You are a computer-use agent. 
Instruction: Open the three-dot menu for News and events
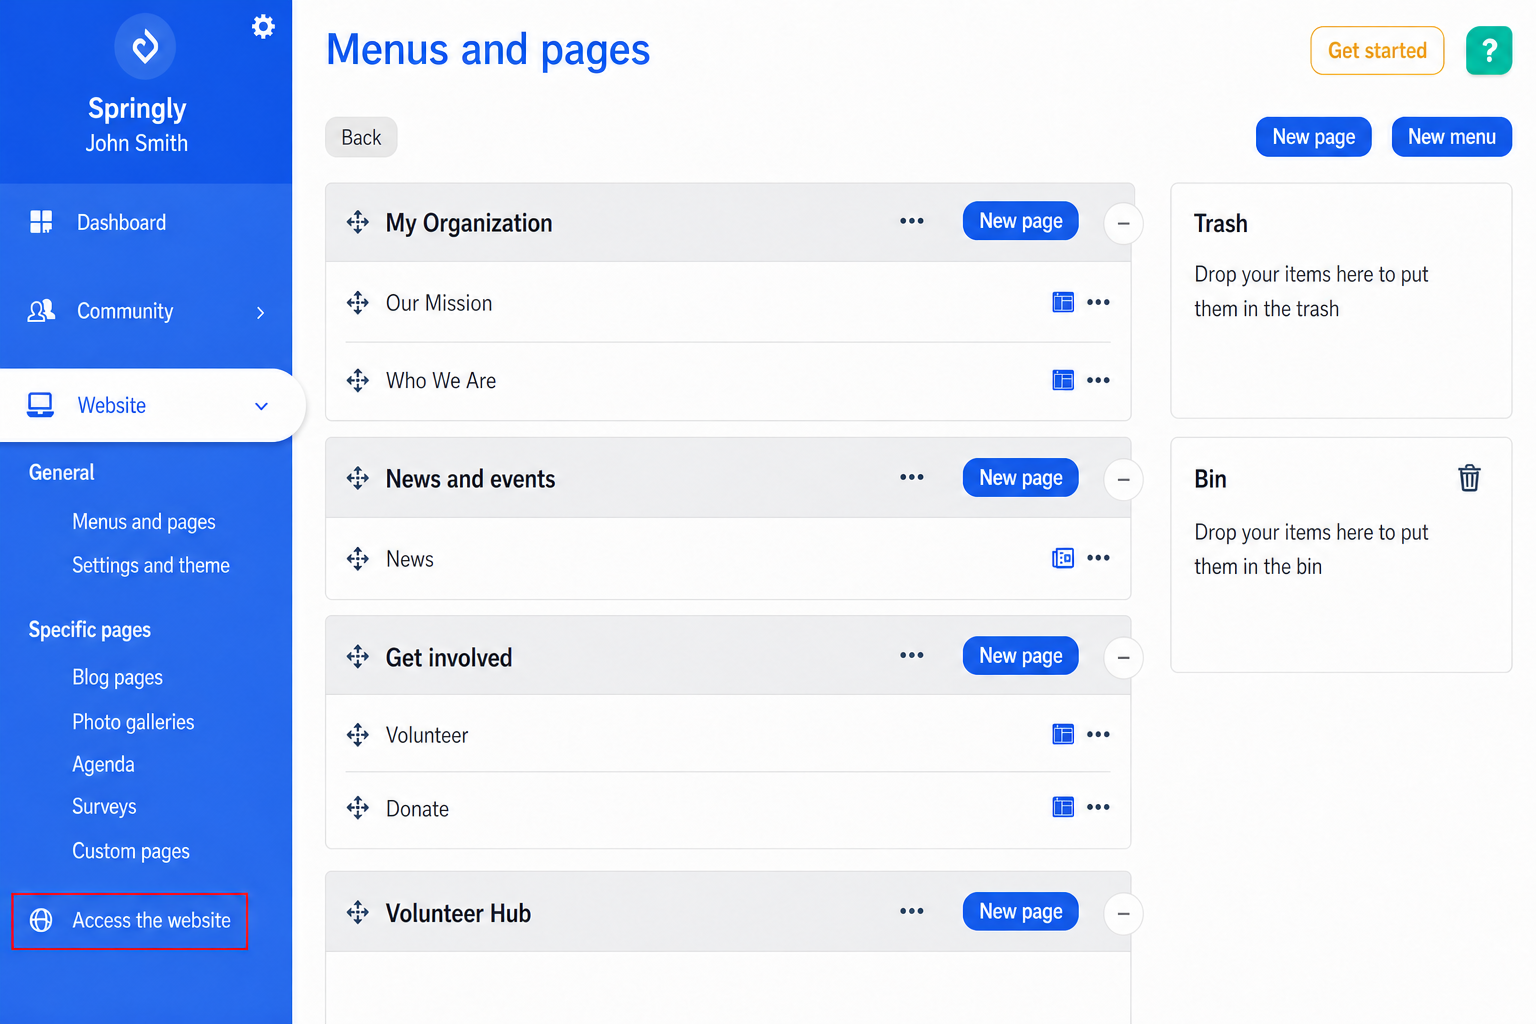912,477
